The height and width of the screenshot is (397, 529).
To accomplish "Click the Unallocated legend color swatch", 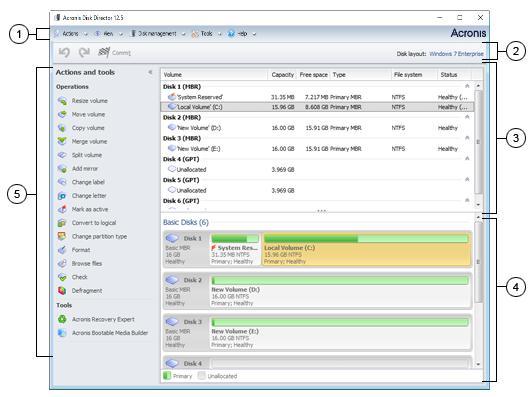I will point(201,376).
